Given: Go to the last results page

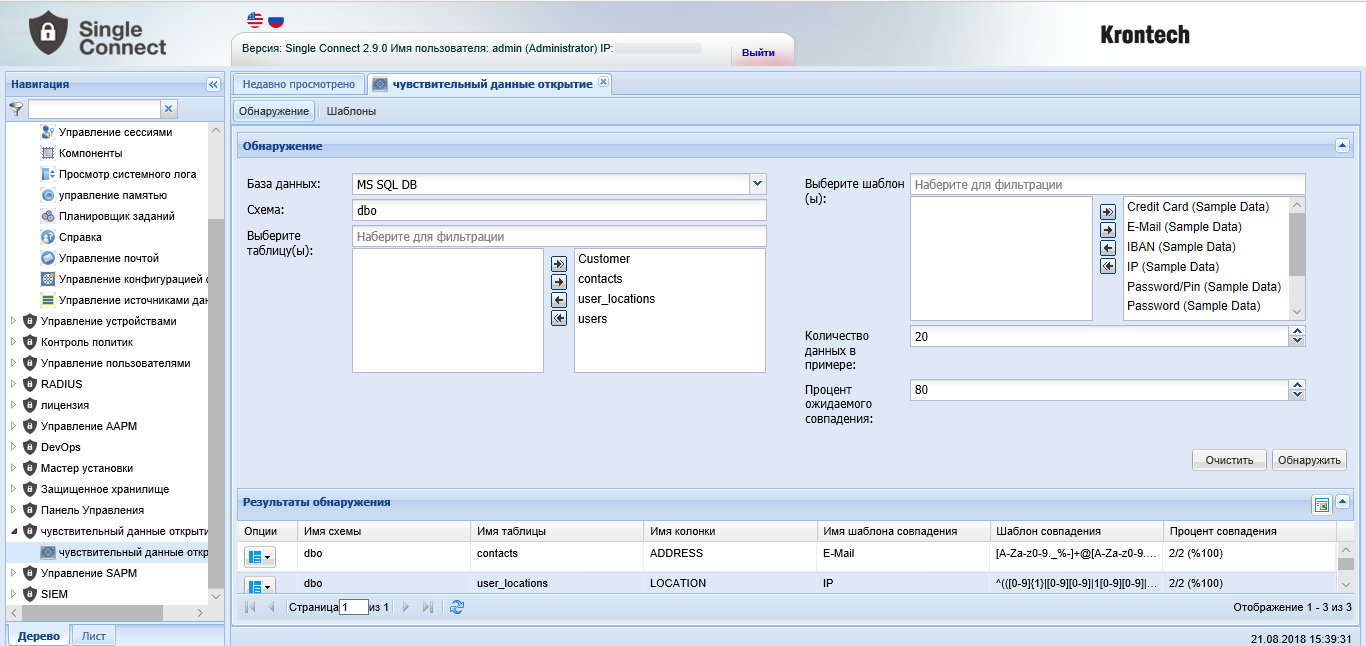Looking at the screenshot, I should [428, 607].
